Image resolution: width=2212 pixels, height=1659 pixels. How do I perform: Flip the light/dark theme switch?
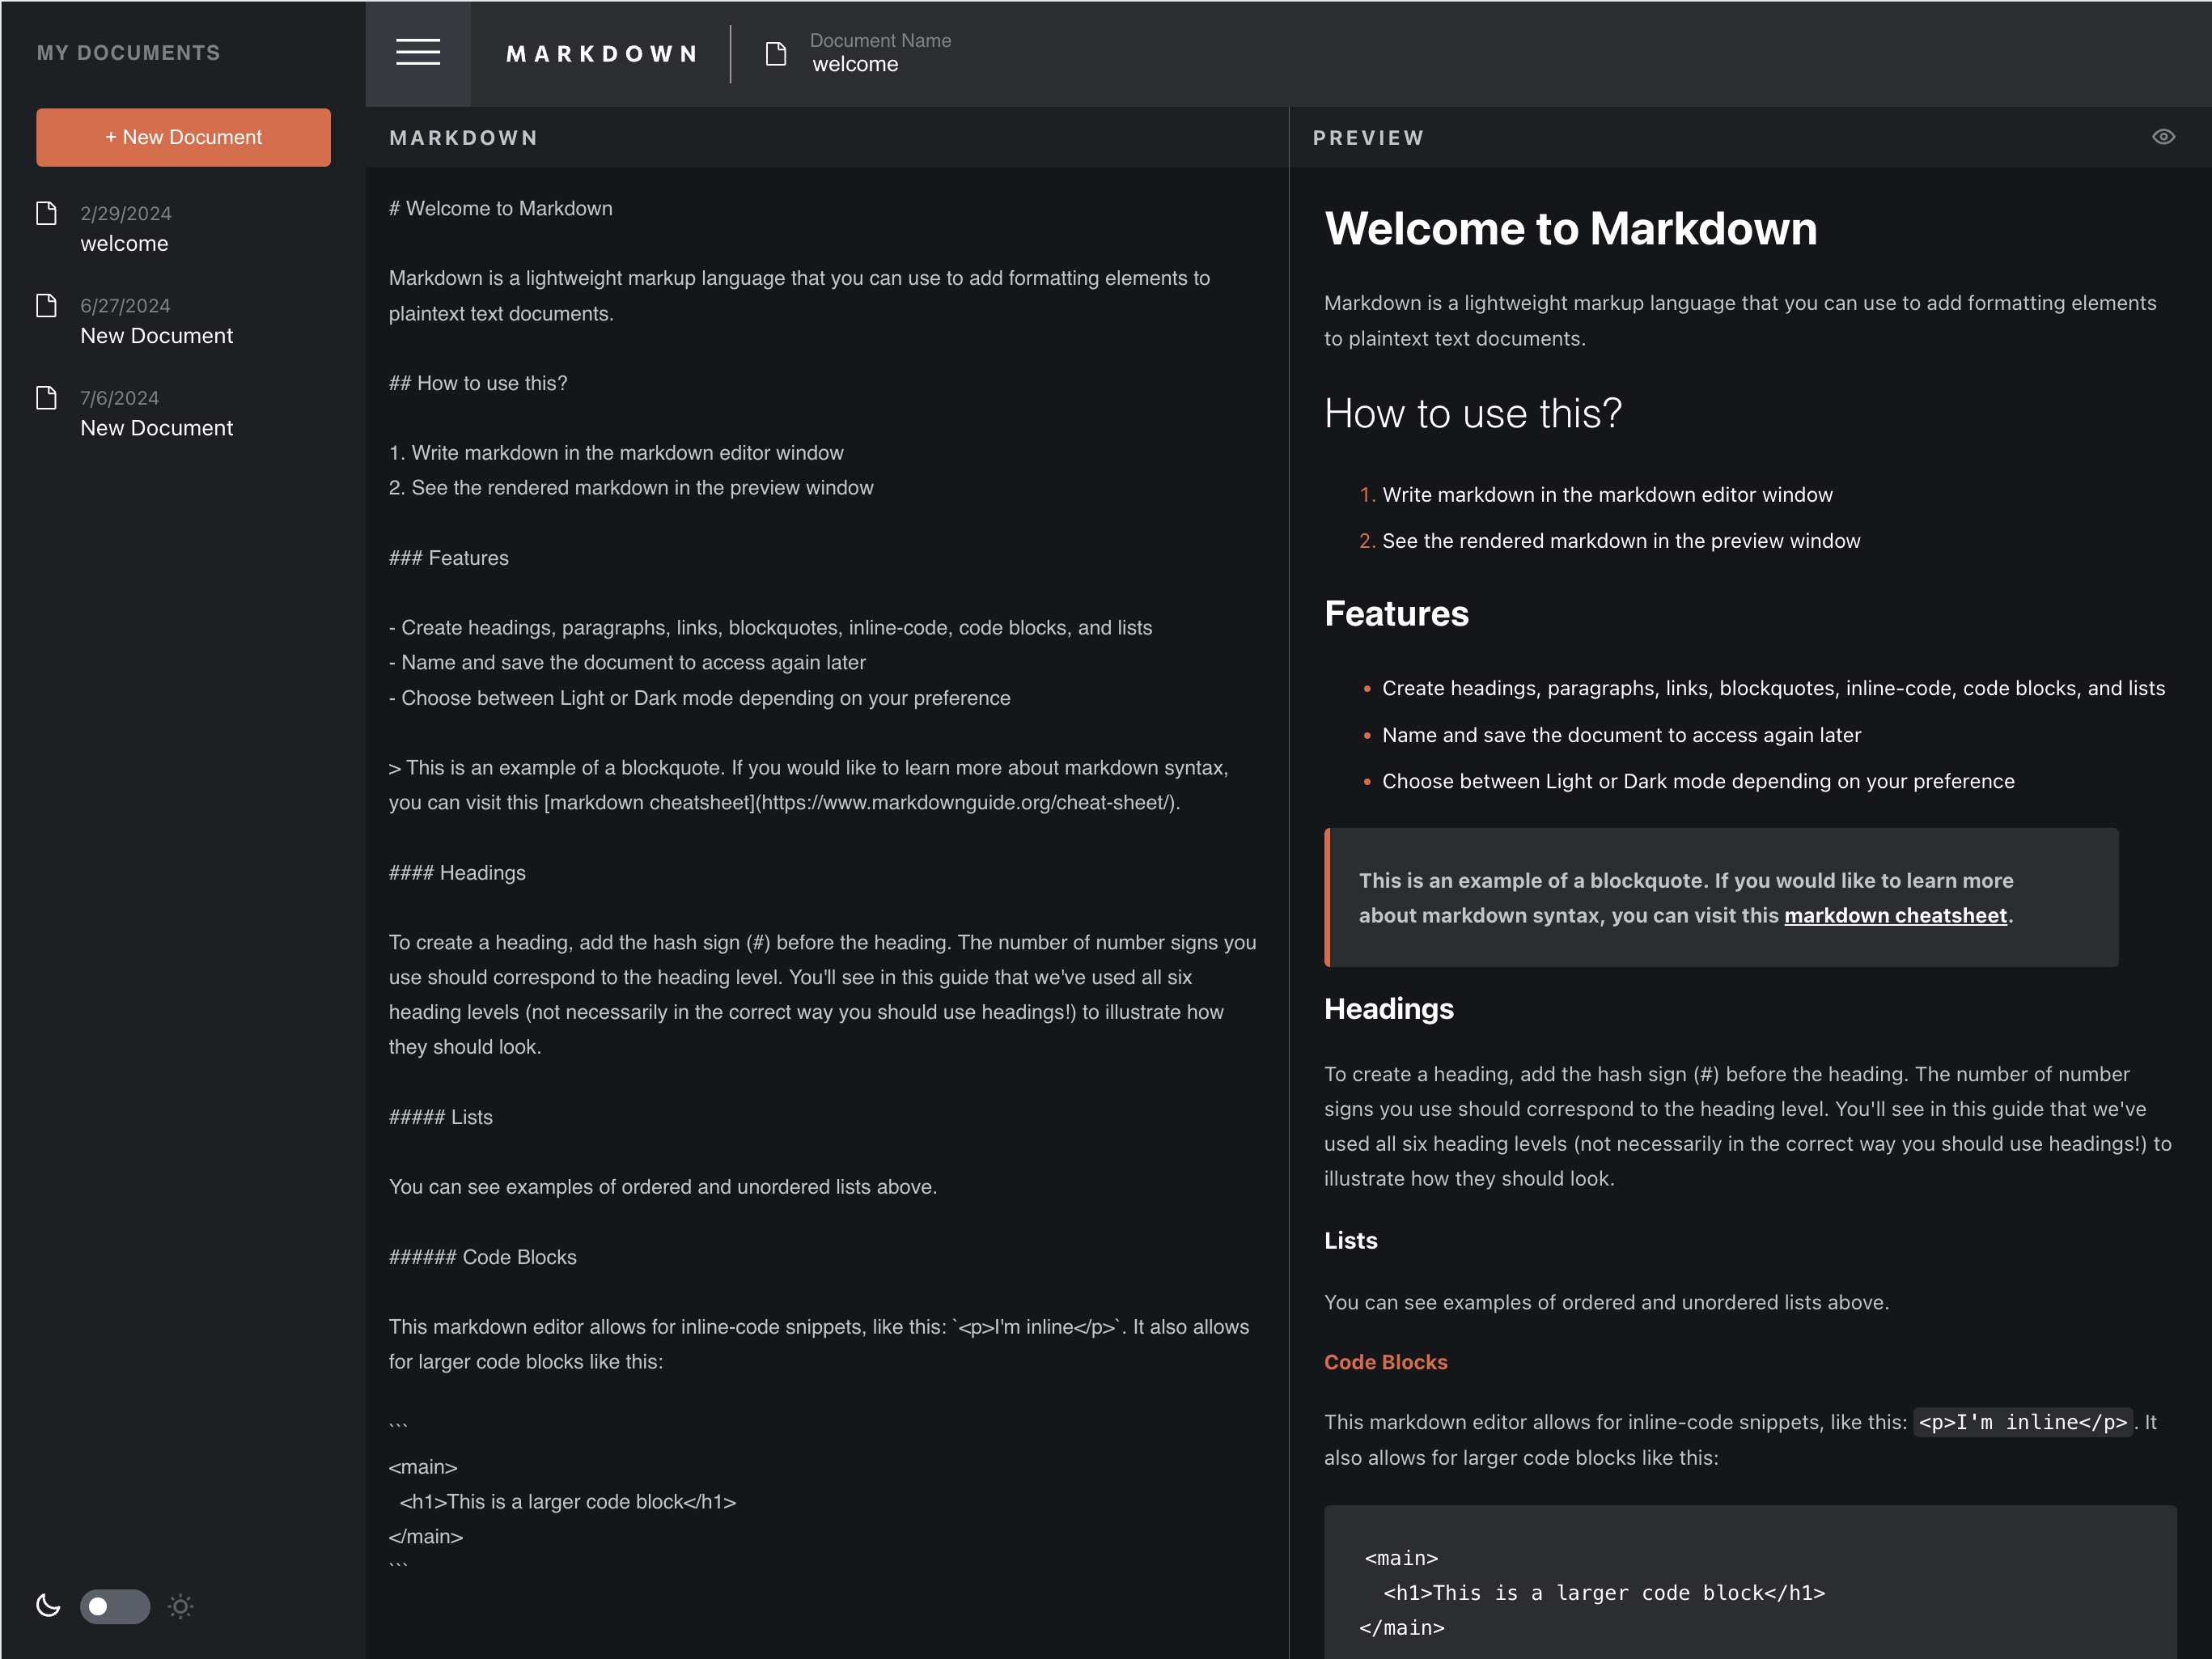point(115,1606)
